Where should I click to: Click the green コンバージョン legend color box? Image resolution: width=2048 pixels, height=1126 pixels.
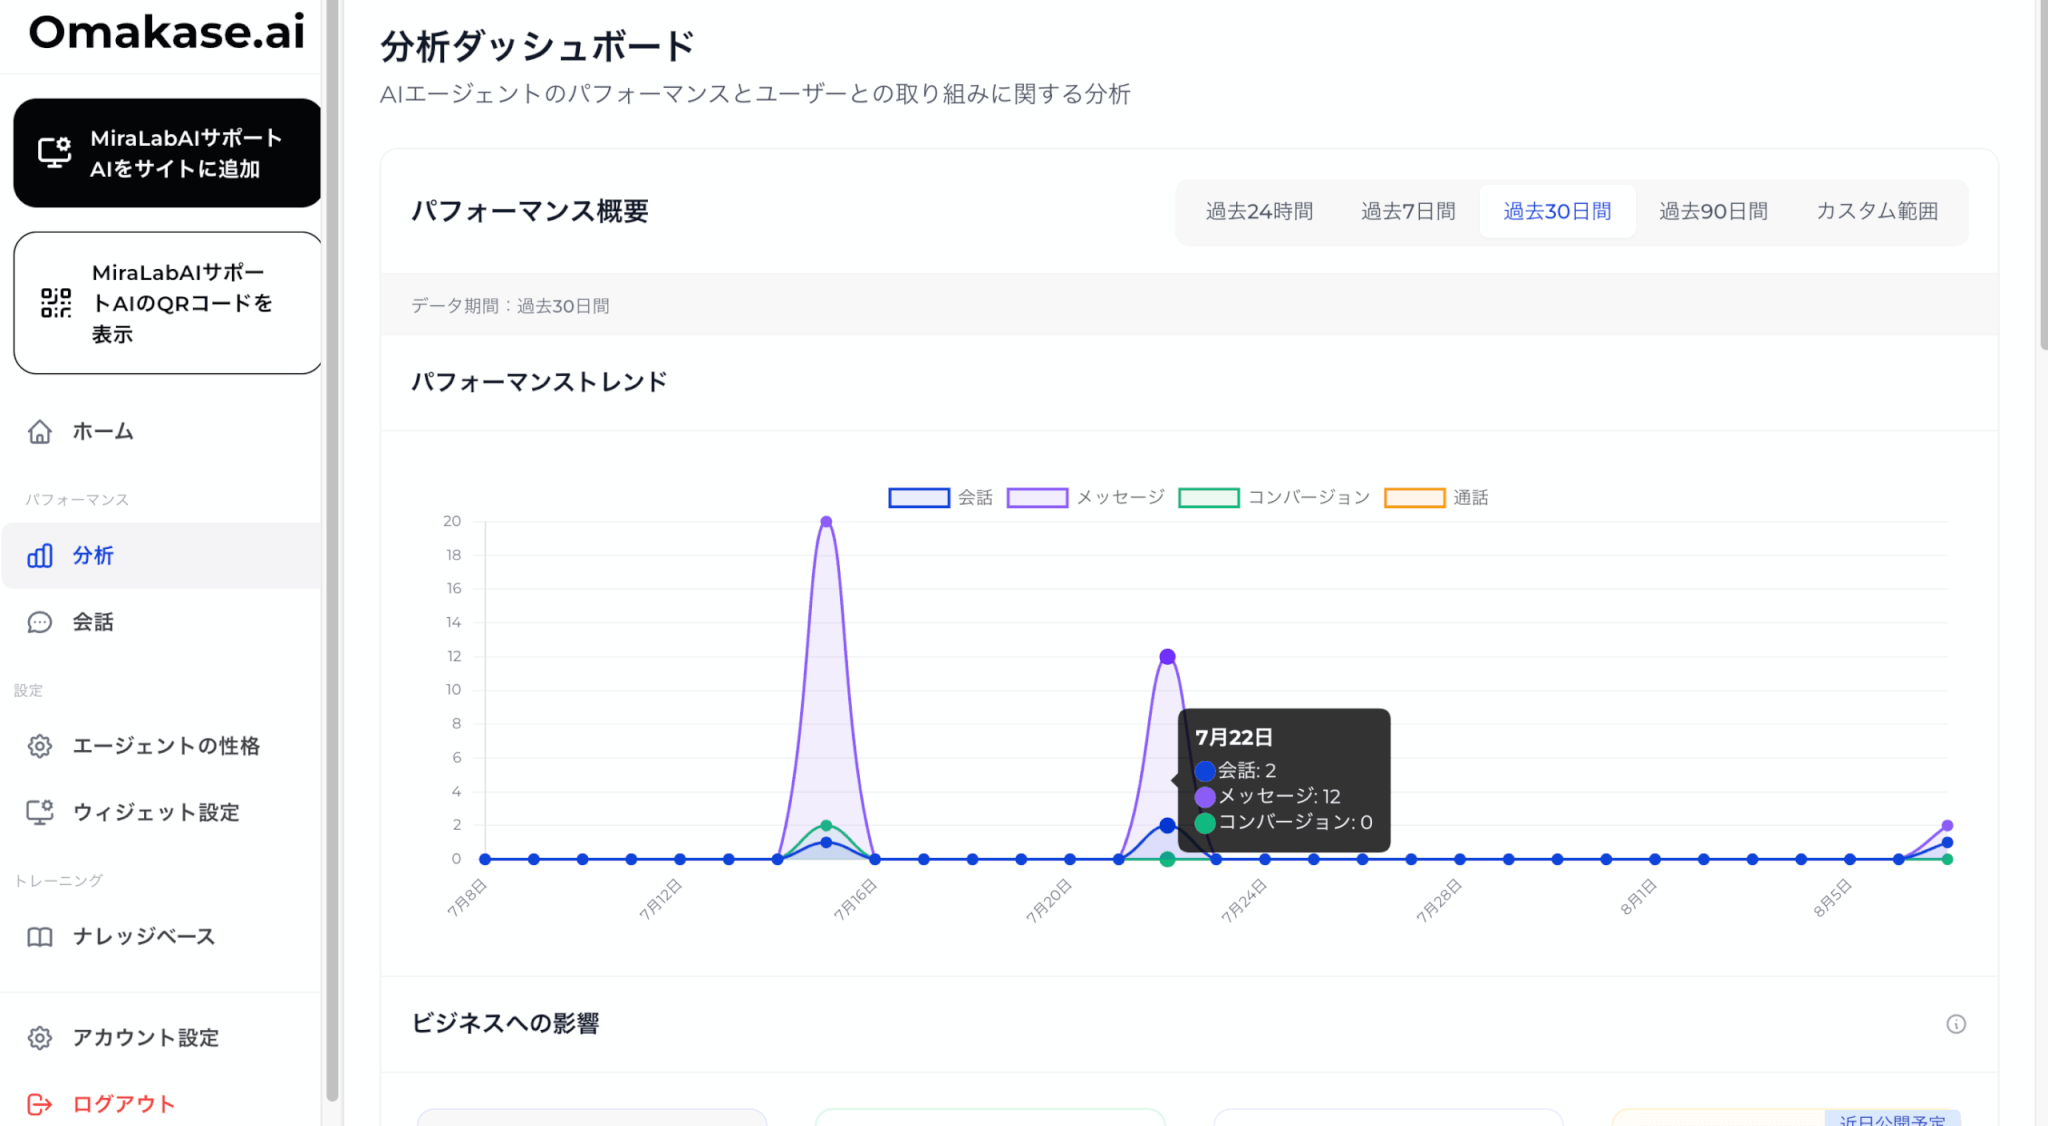point(1209,498)
